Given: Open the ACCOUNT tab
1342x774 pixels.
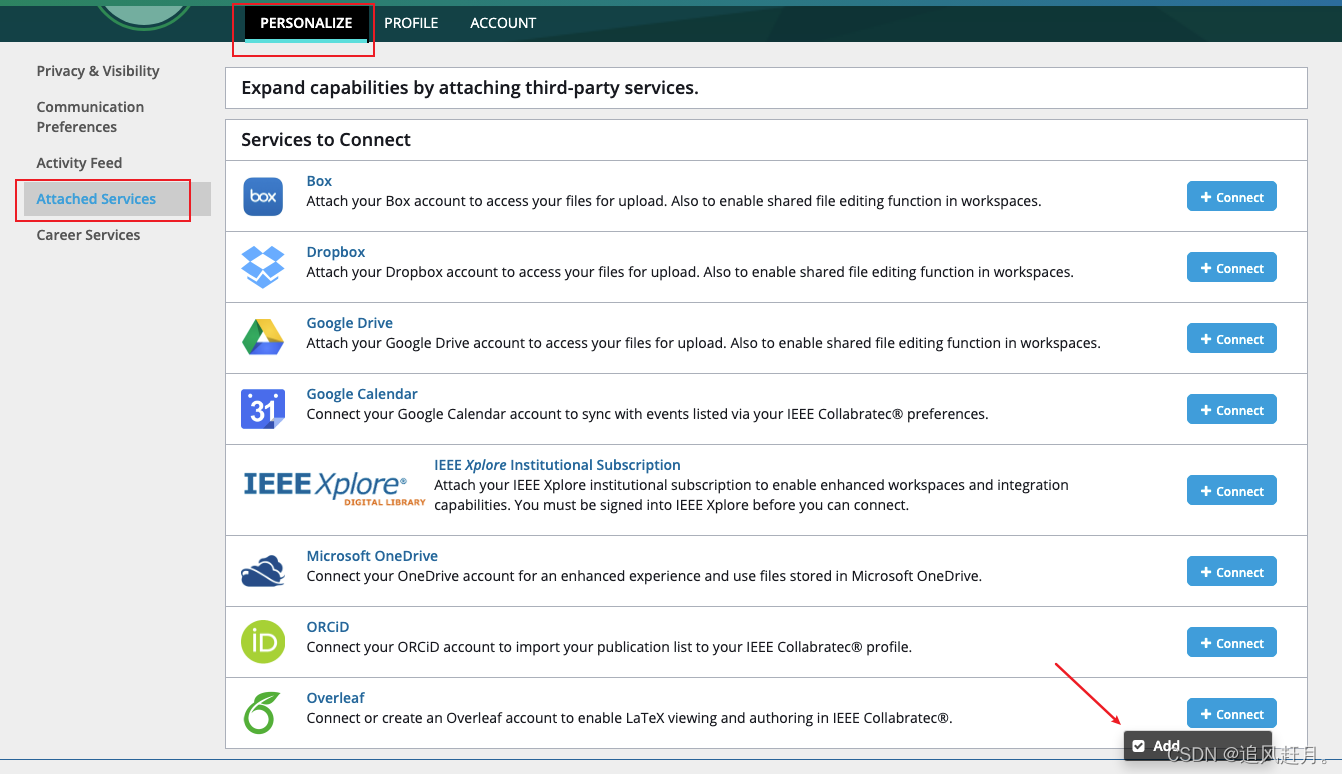Looking at the screenshot, I should click(x=503, y=22).
